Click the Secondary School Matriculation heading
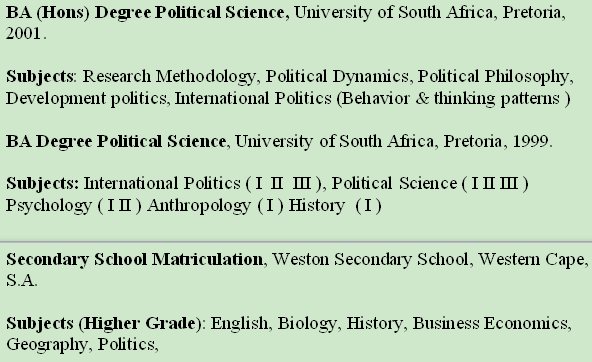592x362 pixels. point(134,260)
